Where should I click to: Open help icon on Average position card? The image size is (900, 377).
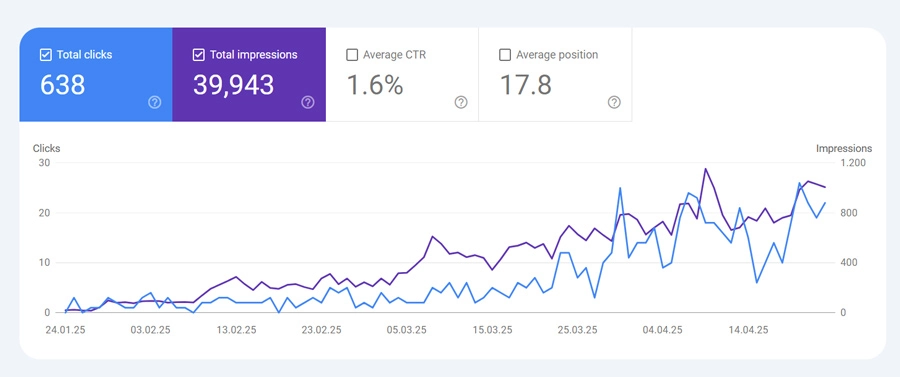pyautogui.click(x=614, y=102)
